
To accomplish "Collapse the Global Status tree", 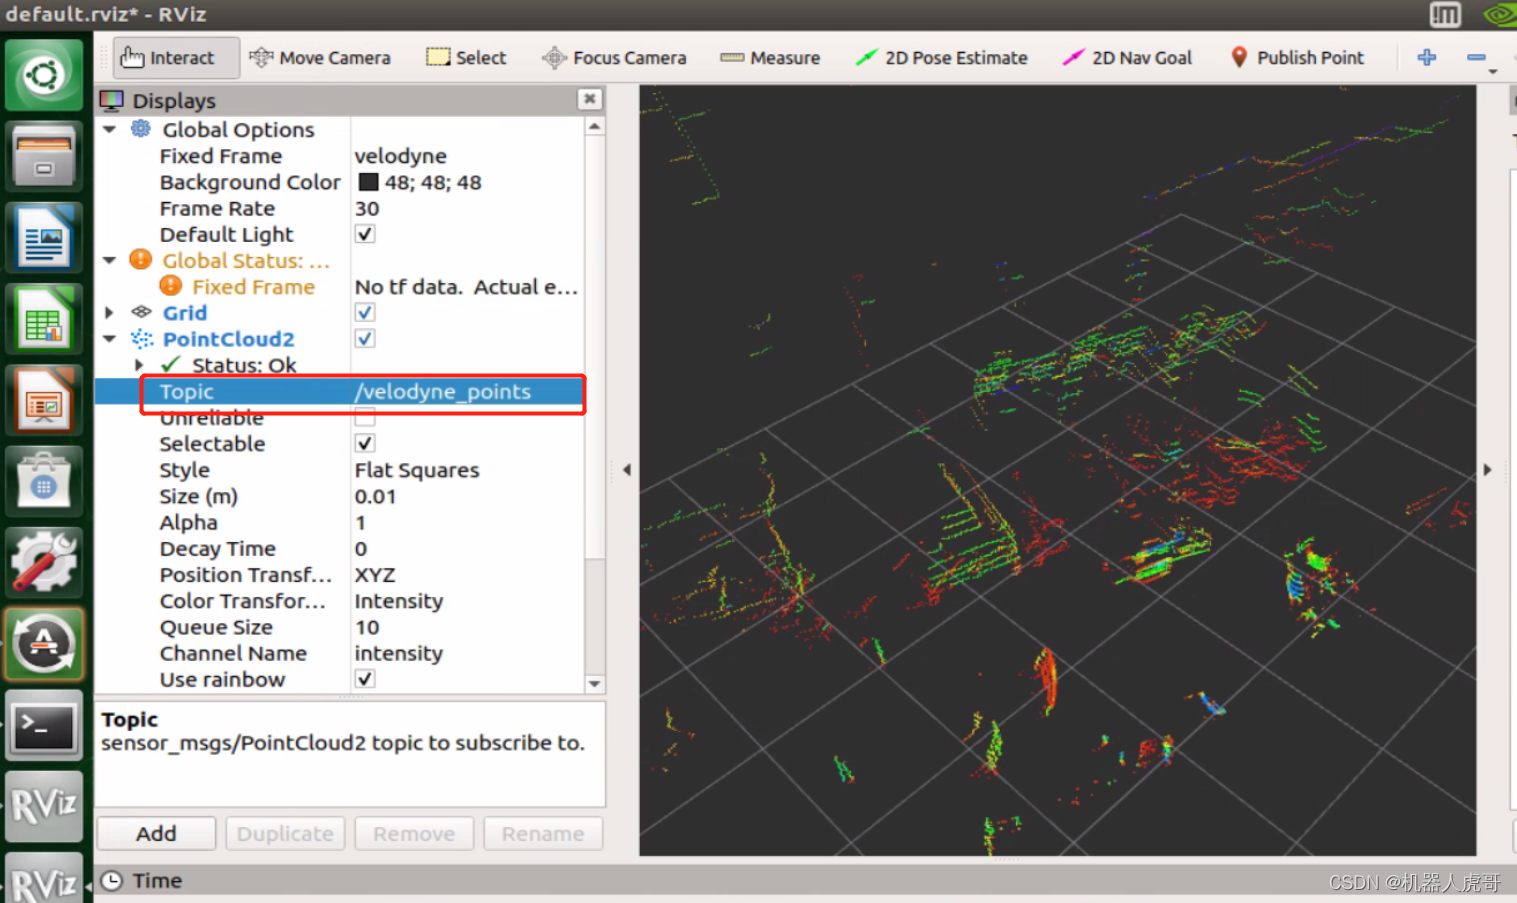I will point(110,260).
